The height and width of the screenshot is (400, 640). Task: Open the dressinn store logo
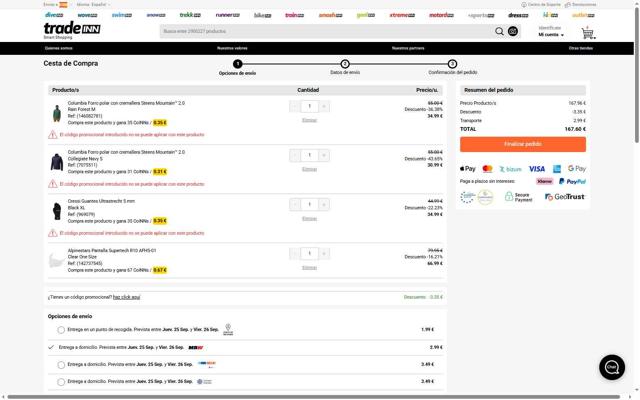click(518, 15)
